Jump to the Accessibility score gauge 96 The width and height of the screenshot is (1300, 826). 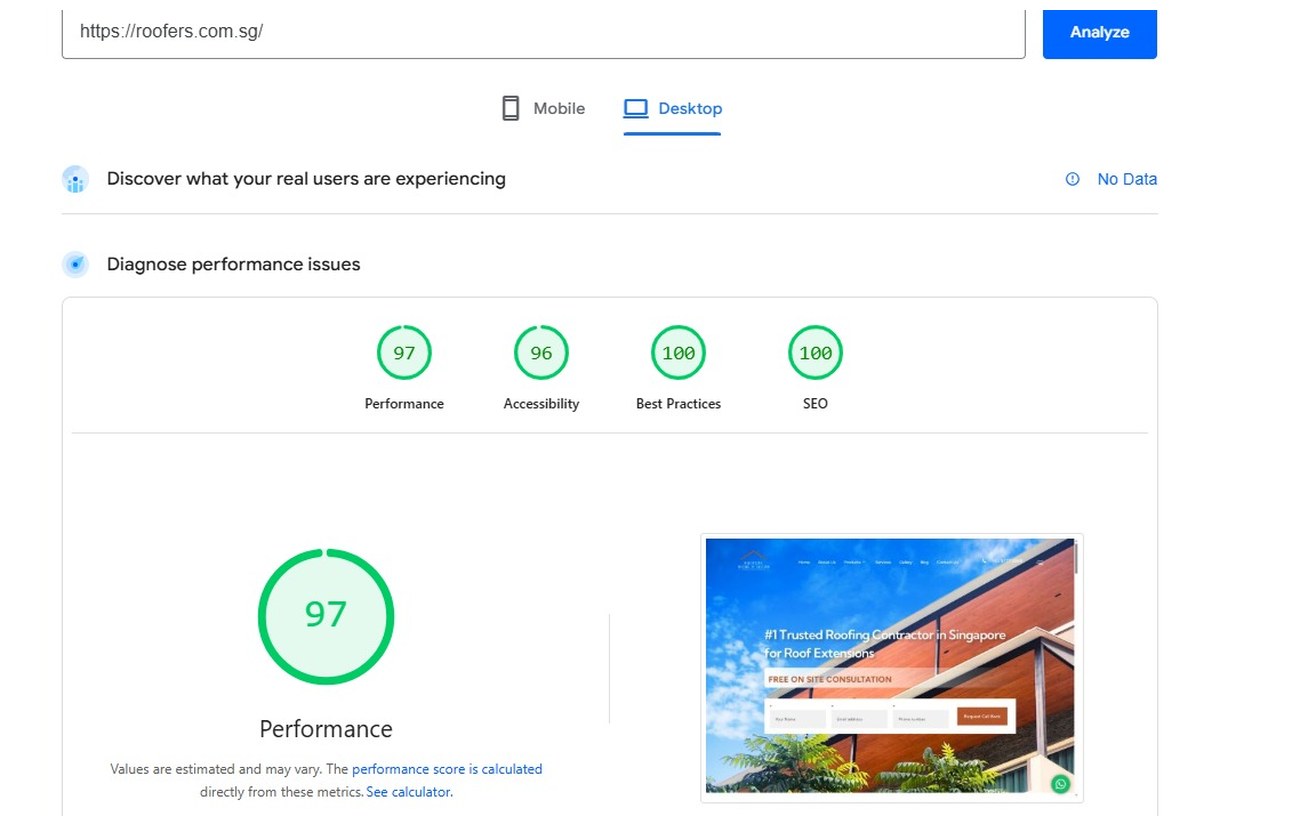pyautogui.click(x=541, y=353)
